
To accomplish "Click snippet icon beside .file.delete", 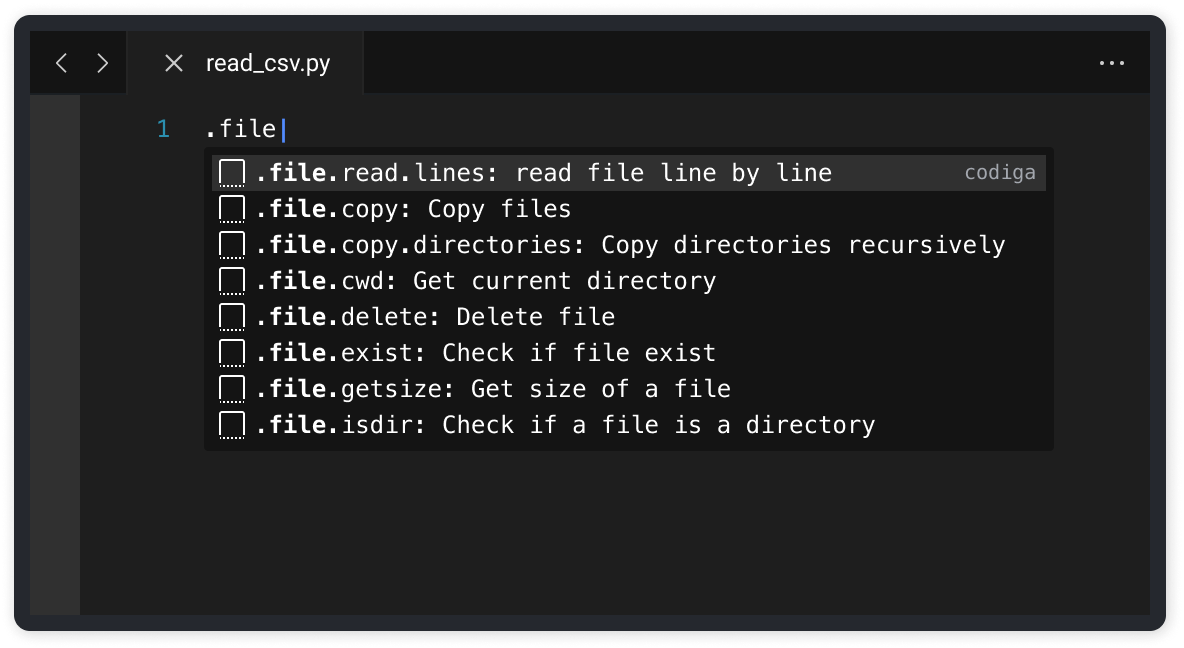I will point(232,317).
